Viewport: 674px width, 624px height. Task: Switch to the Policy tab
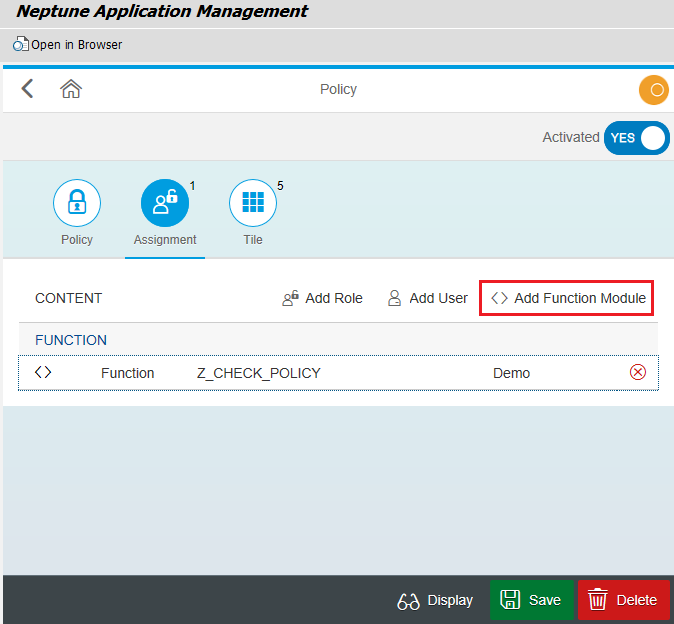(77, 213)
